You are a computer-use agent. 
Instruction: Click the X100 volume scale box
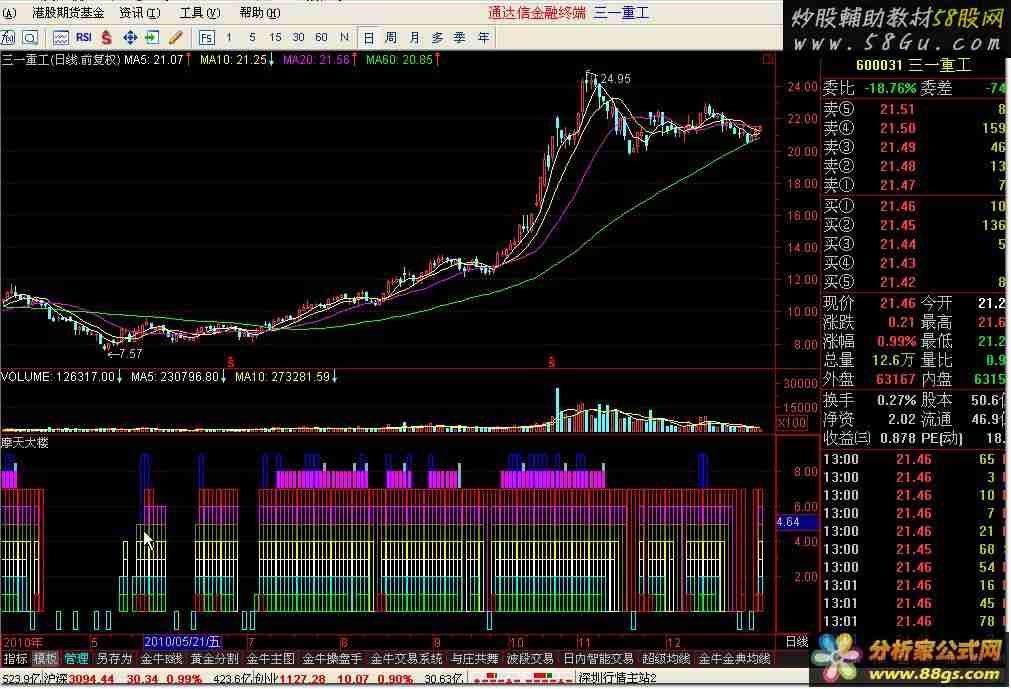pyautogui.click(x=792, y=423)
